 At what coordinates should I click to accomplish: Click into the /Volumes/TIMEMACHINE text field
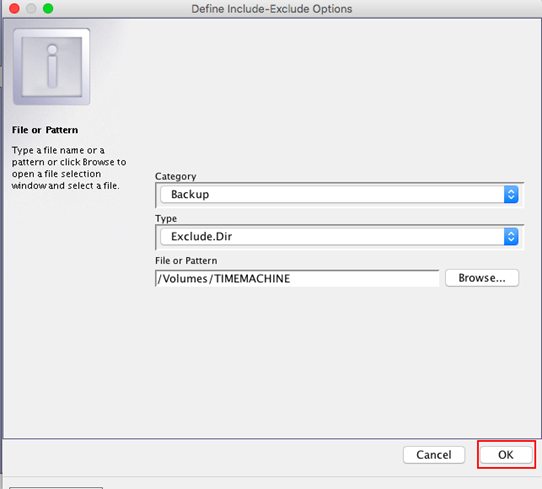[297, 279]
